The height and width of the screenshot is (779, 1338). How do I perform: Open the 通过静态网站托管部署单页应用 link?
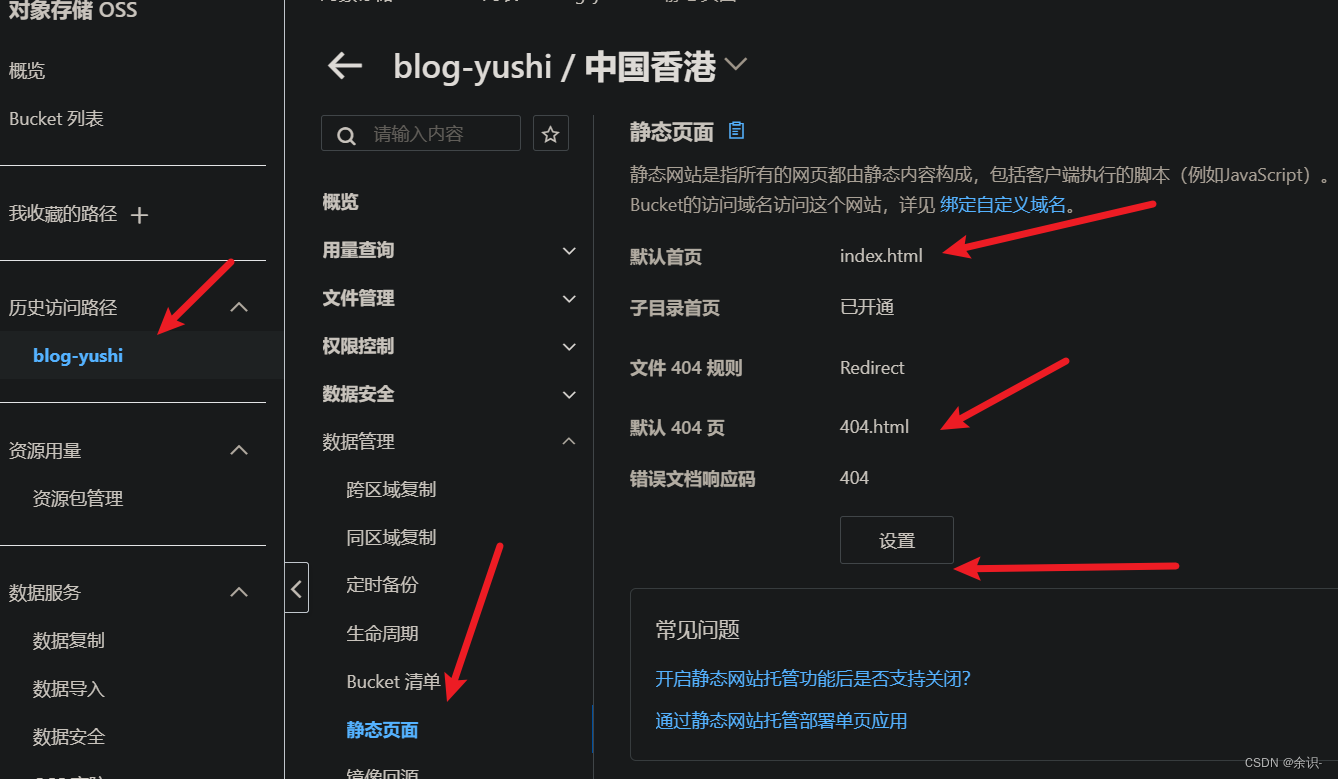[x=781, y=721]
